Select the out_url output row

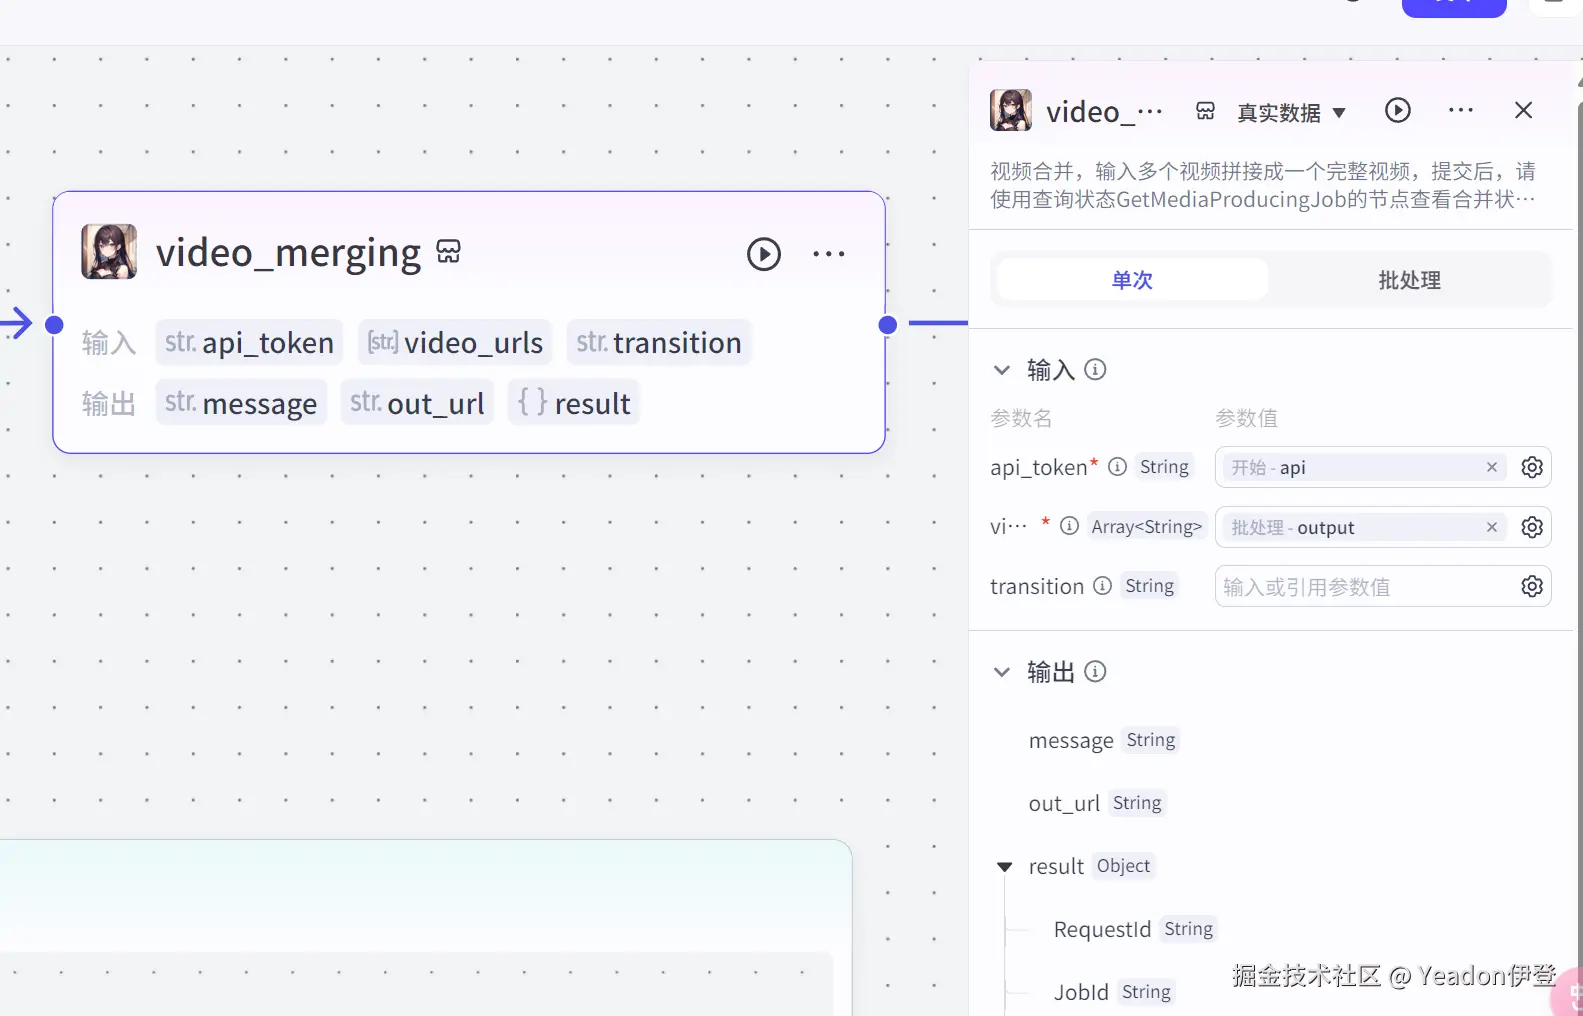[x=1097, y=803]
